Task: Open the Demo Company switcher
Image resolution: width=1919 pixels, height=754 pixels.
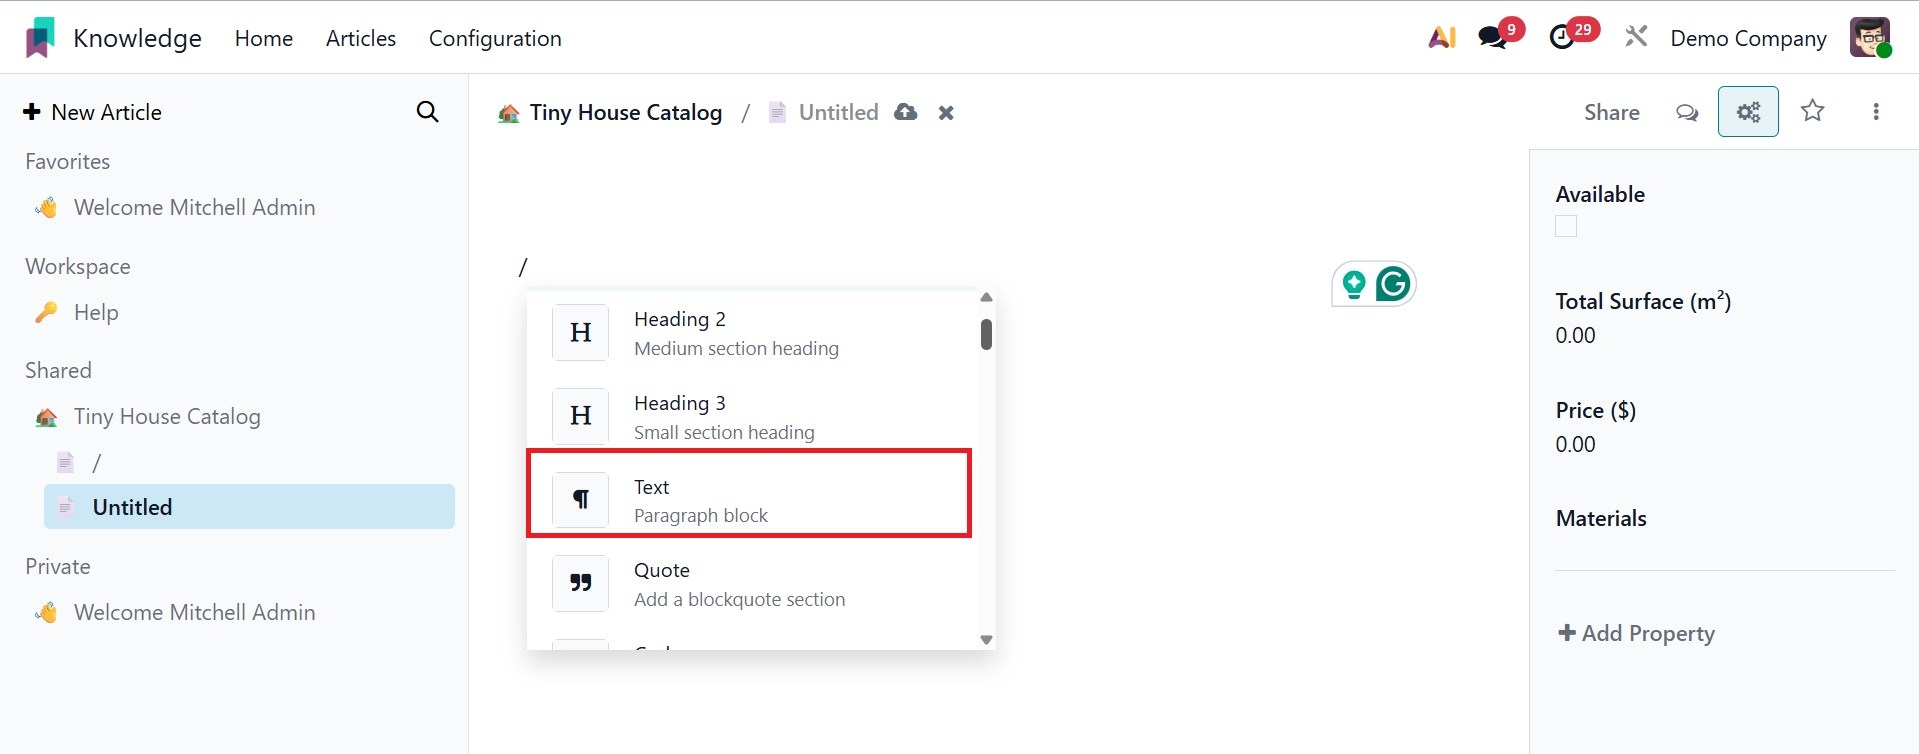Action: point(1748,38)
